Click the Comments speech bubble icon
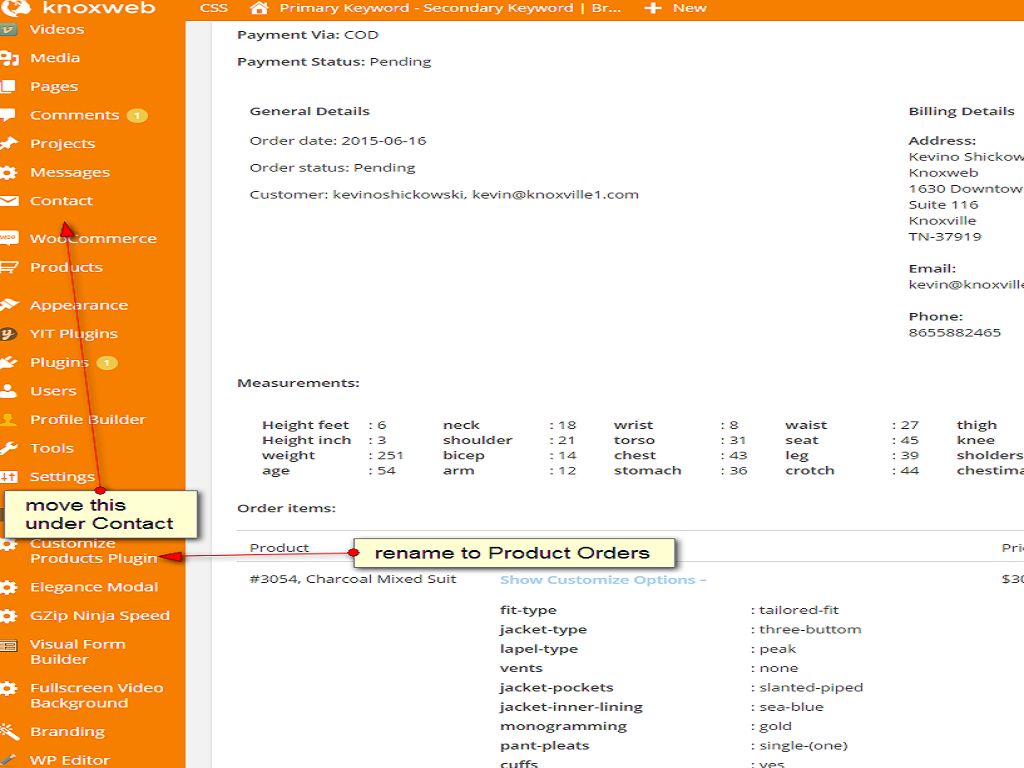1024x768 pixels. click(8, 116)
